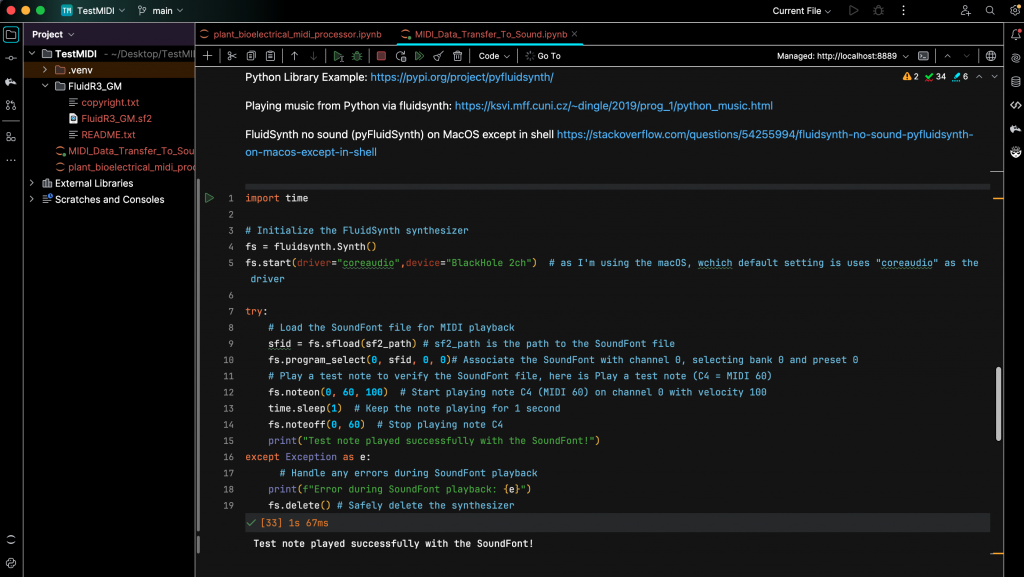Open the pypi.org pyfluidsynth link
The image size is (1024, 577).
(462, 77)
